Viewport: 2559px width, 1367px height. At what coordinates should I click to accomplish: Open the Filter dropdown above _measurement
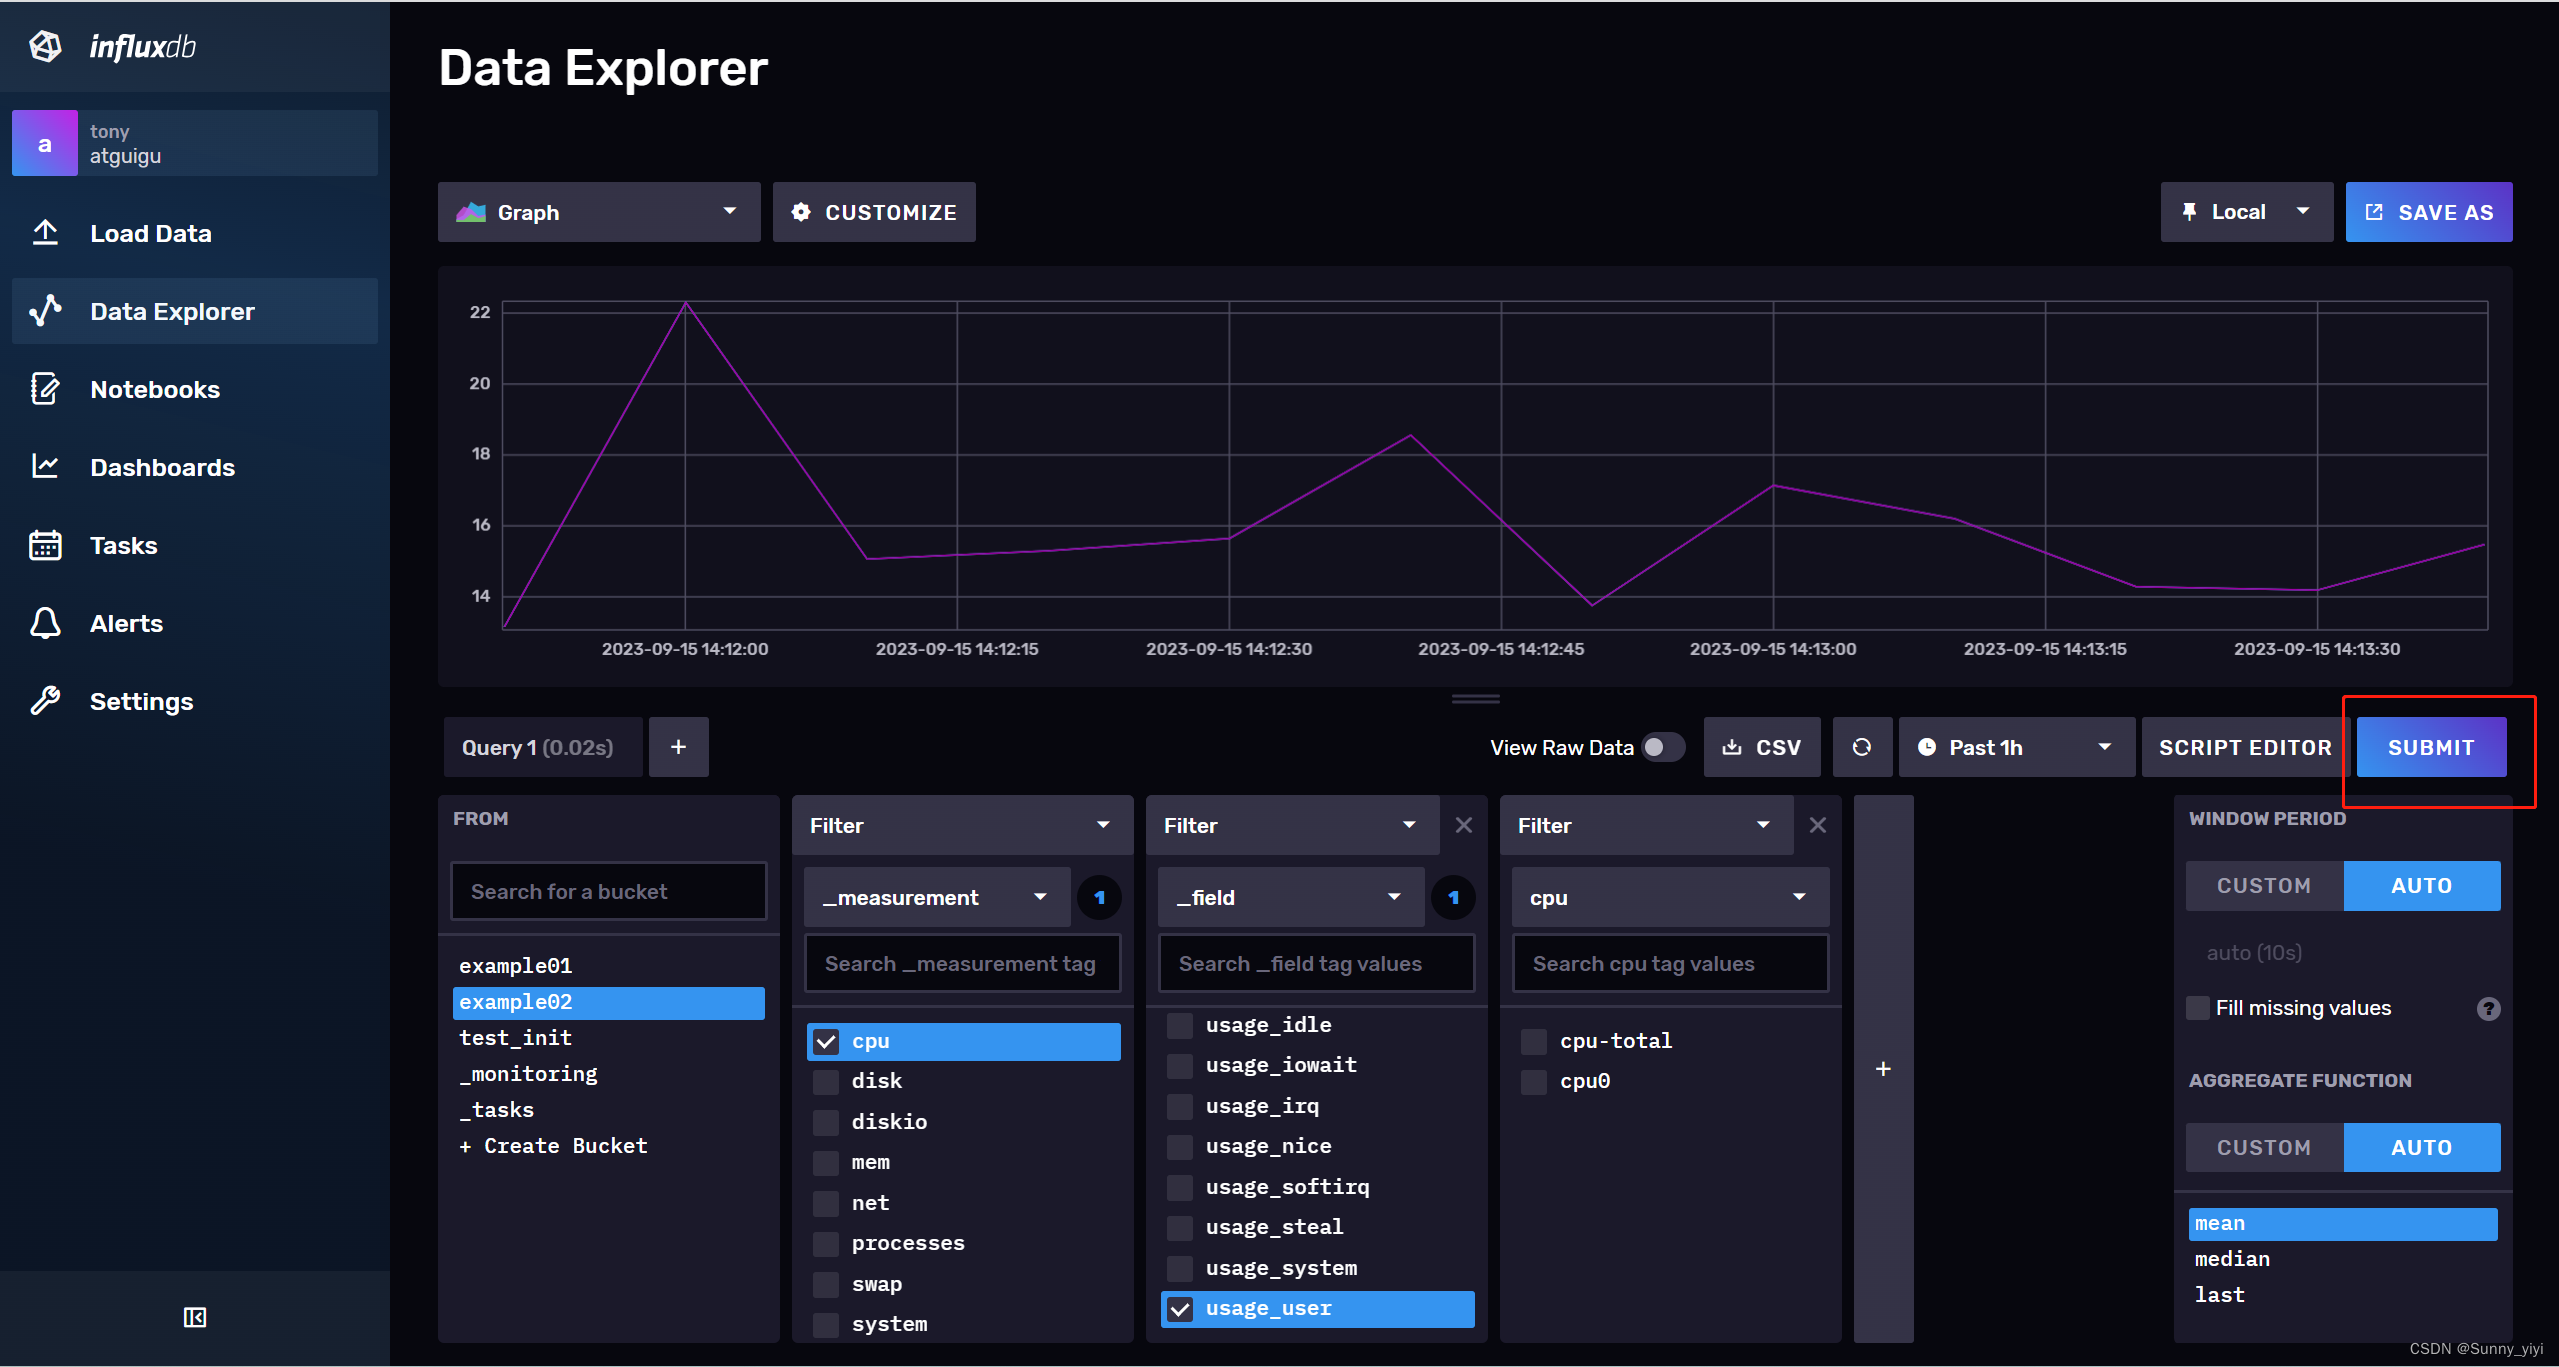point(962,825)
